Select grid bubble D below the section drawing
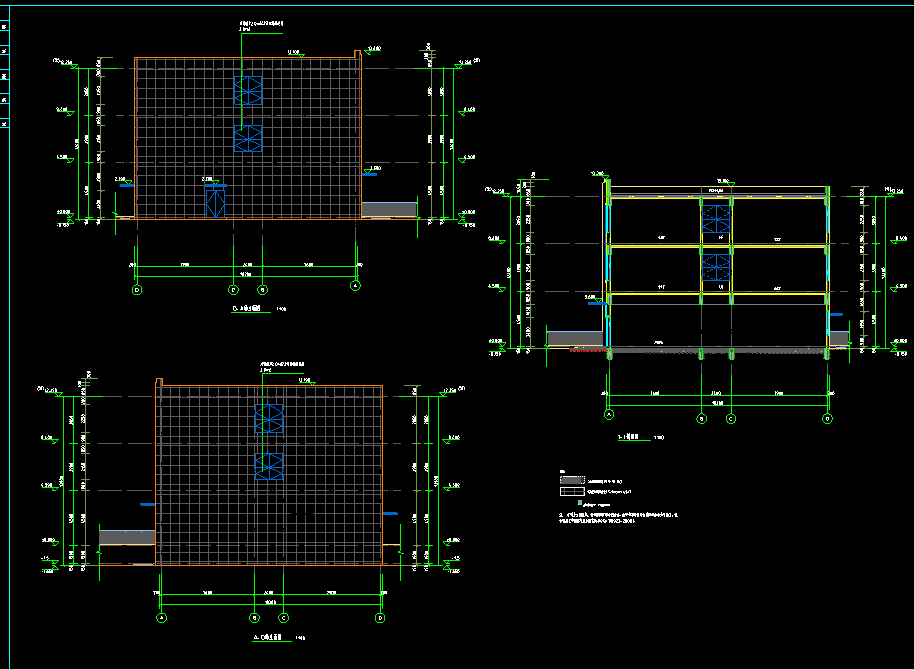 pos(827,418)
